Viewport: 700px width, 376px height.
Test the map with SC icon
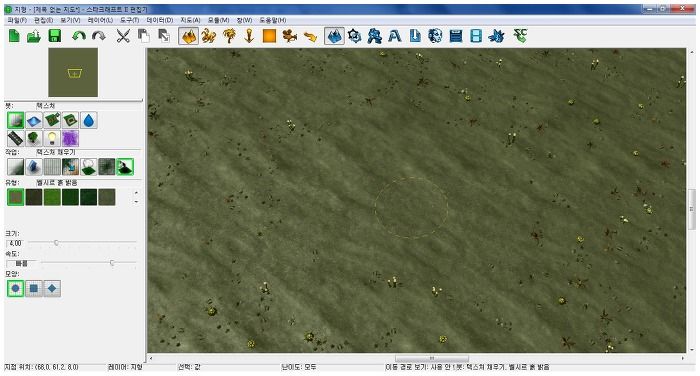(521, 35)
